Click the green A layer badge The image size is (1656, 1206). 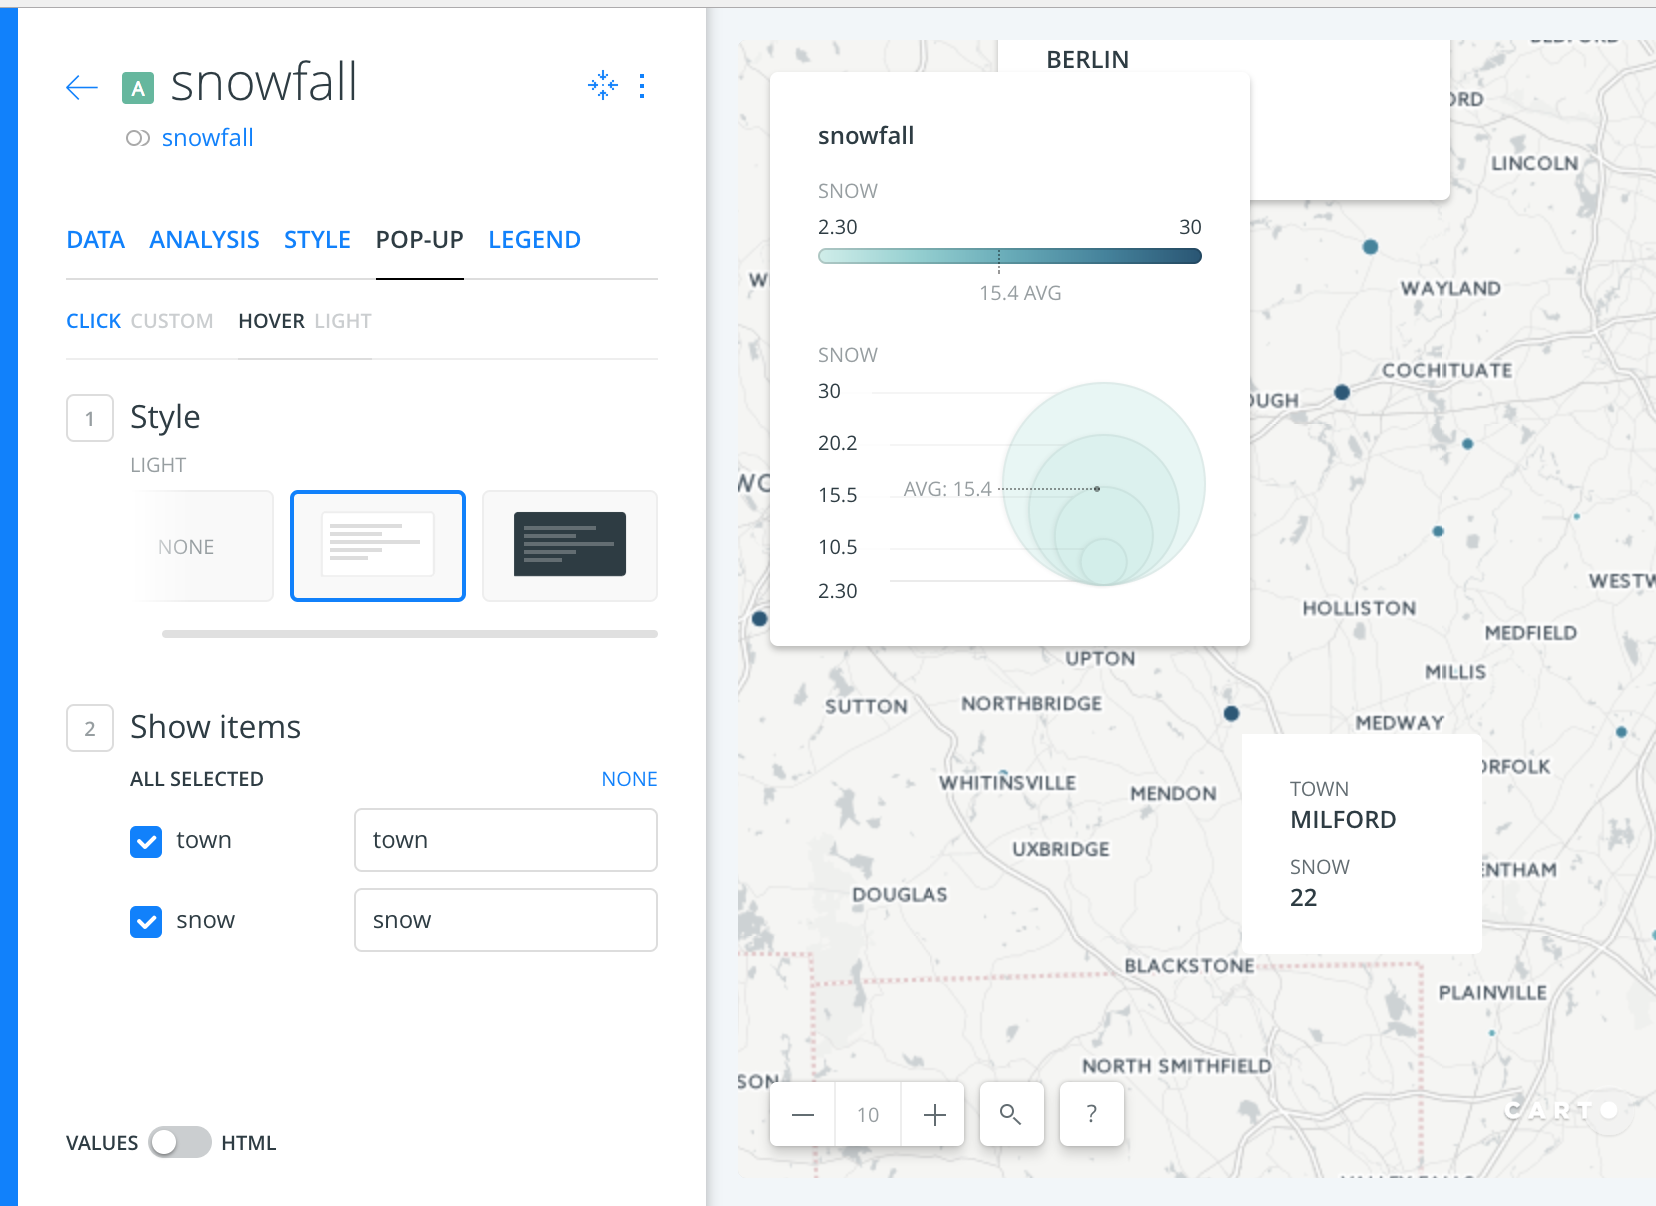point(138,88)
